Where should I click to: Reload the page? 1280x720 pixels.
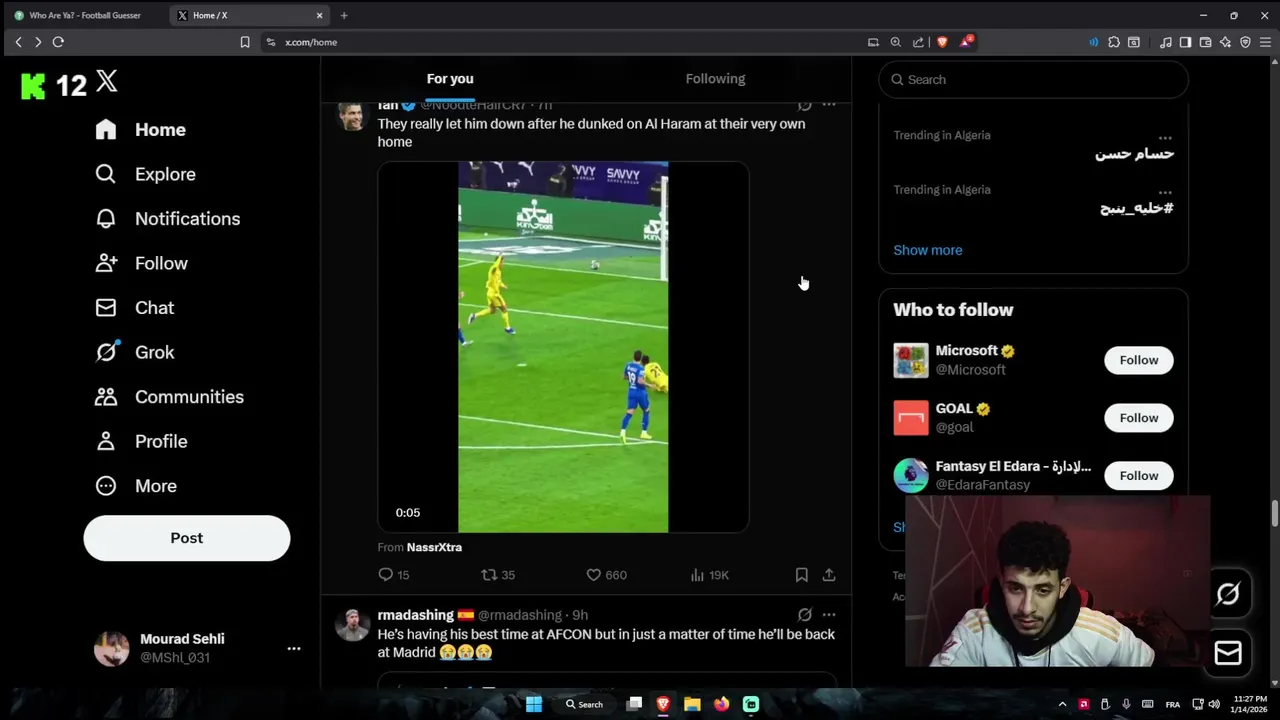[x=58, y=42]
